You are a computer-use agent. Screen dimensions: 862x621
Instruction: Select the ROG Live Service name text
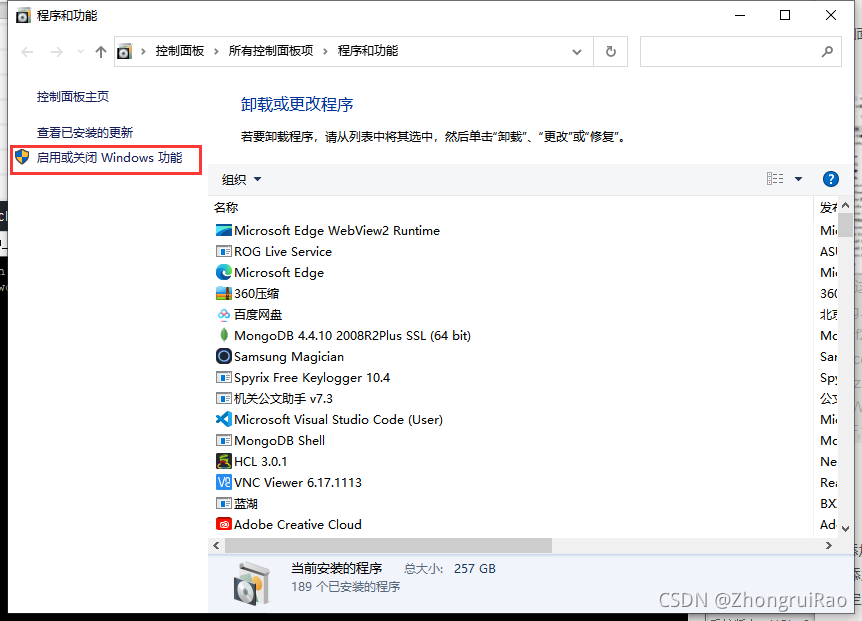coord(283,251)
